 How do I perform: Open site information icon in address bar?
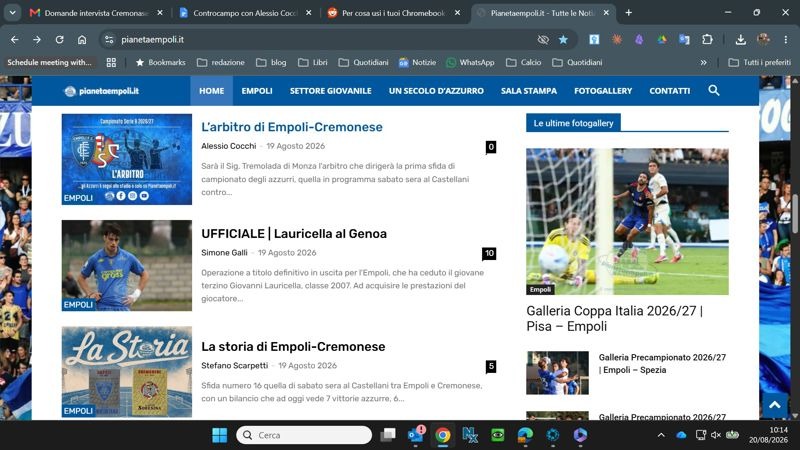coord(109,39)
